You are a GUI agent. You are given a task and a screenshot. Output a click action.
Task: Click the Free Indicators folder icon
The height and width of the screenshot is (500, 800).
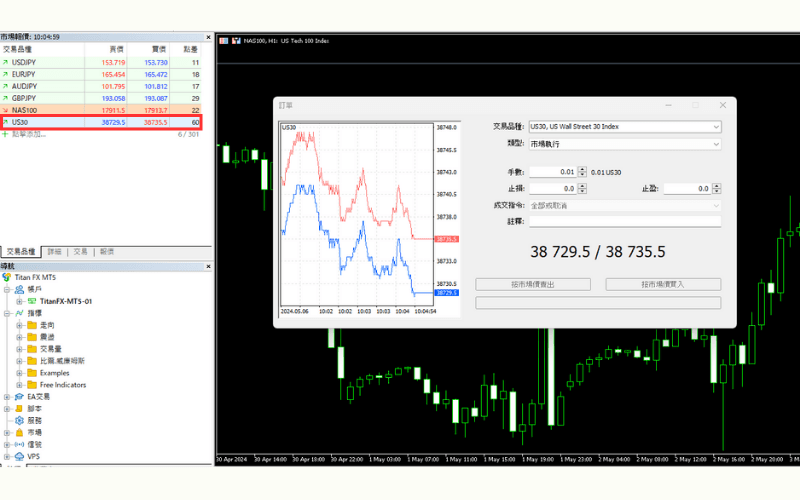(x=32, y=385)
